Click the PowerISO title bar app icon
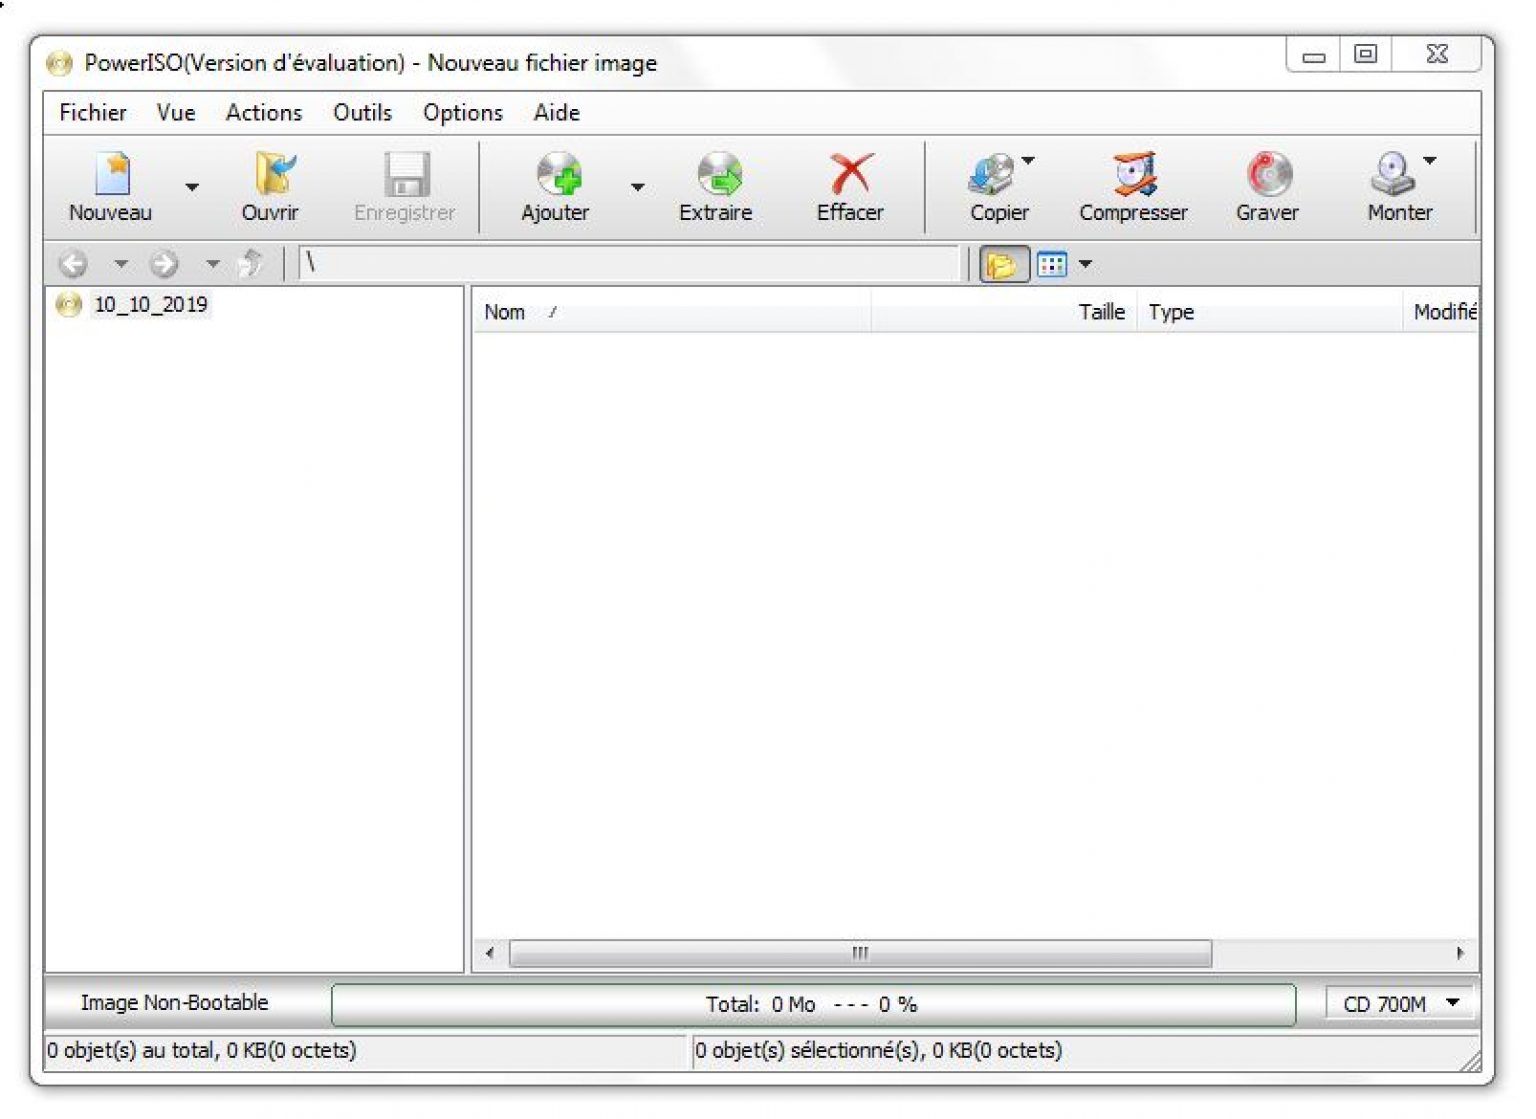1536x1119 pixels. tap(60, 64)
